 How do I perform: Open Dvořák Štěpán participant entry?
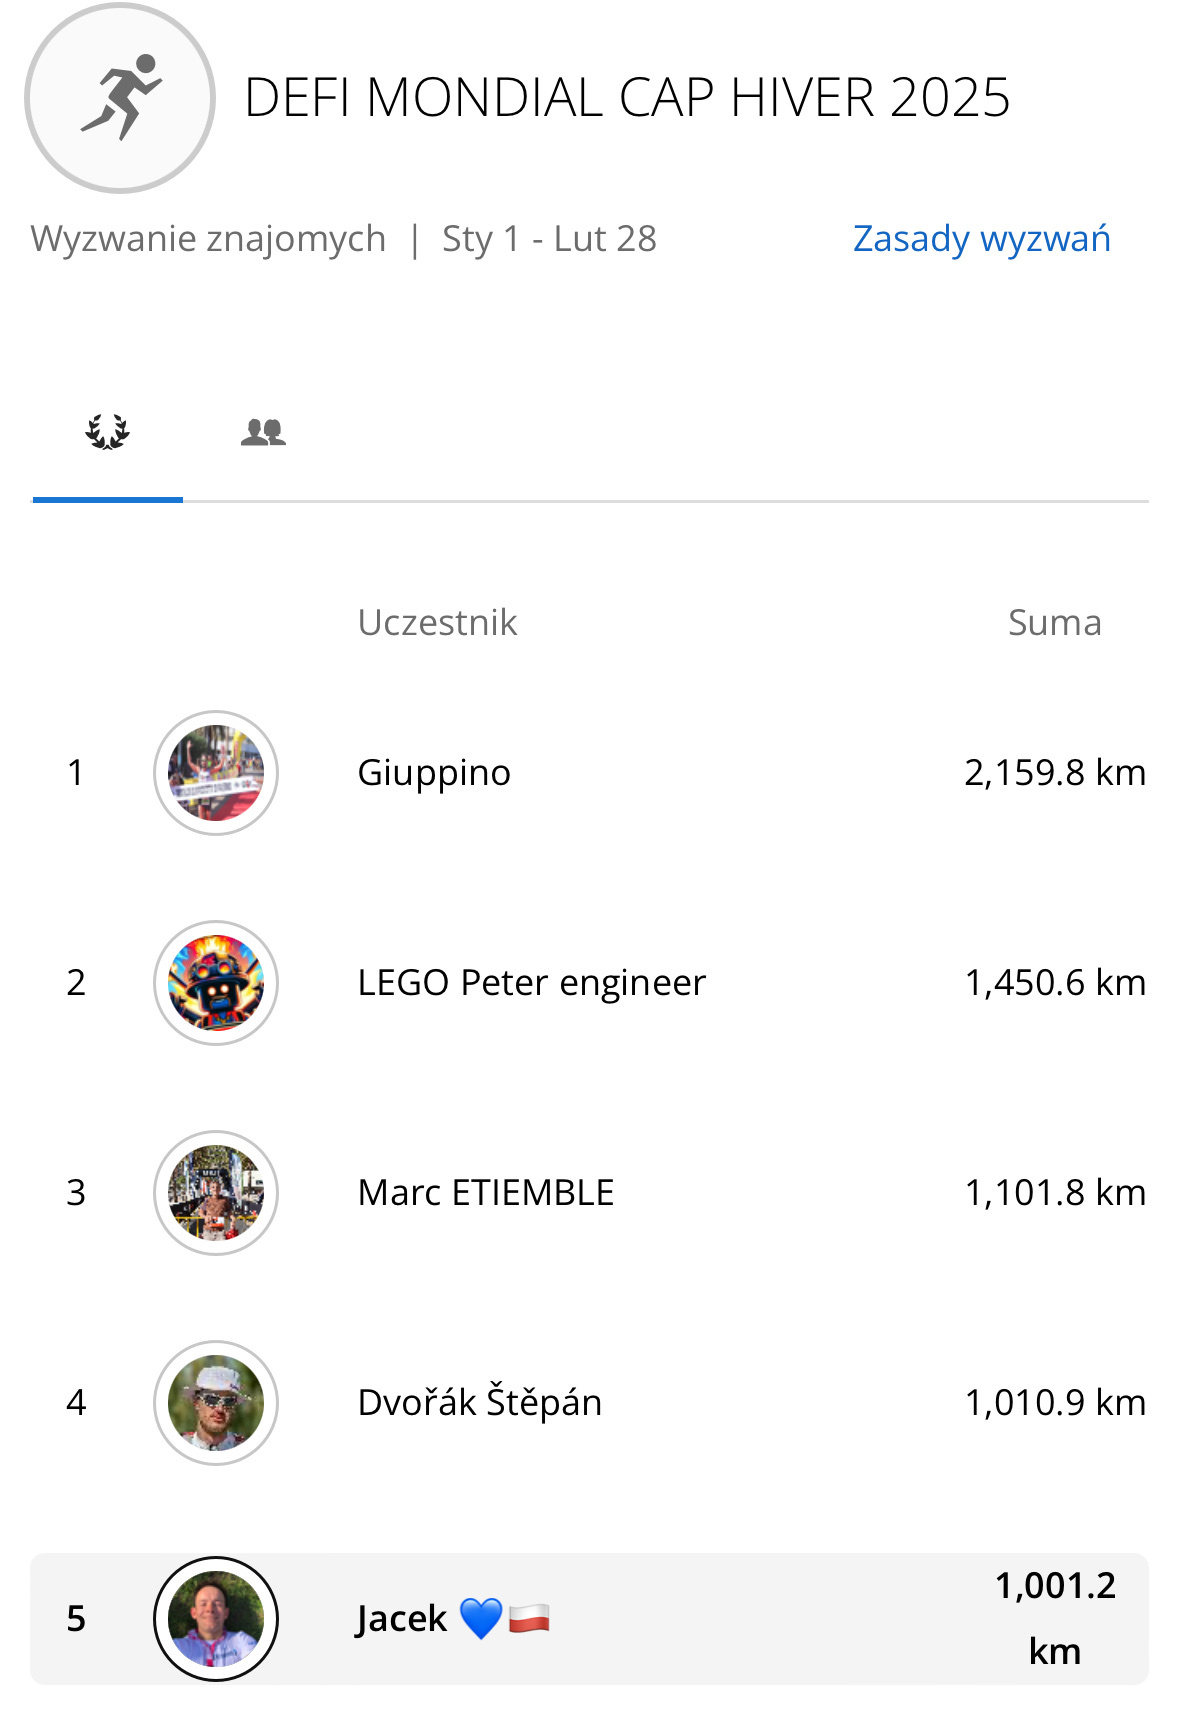[x=480, y=1403]
